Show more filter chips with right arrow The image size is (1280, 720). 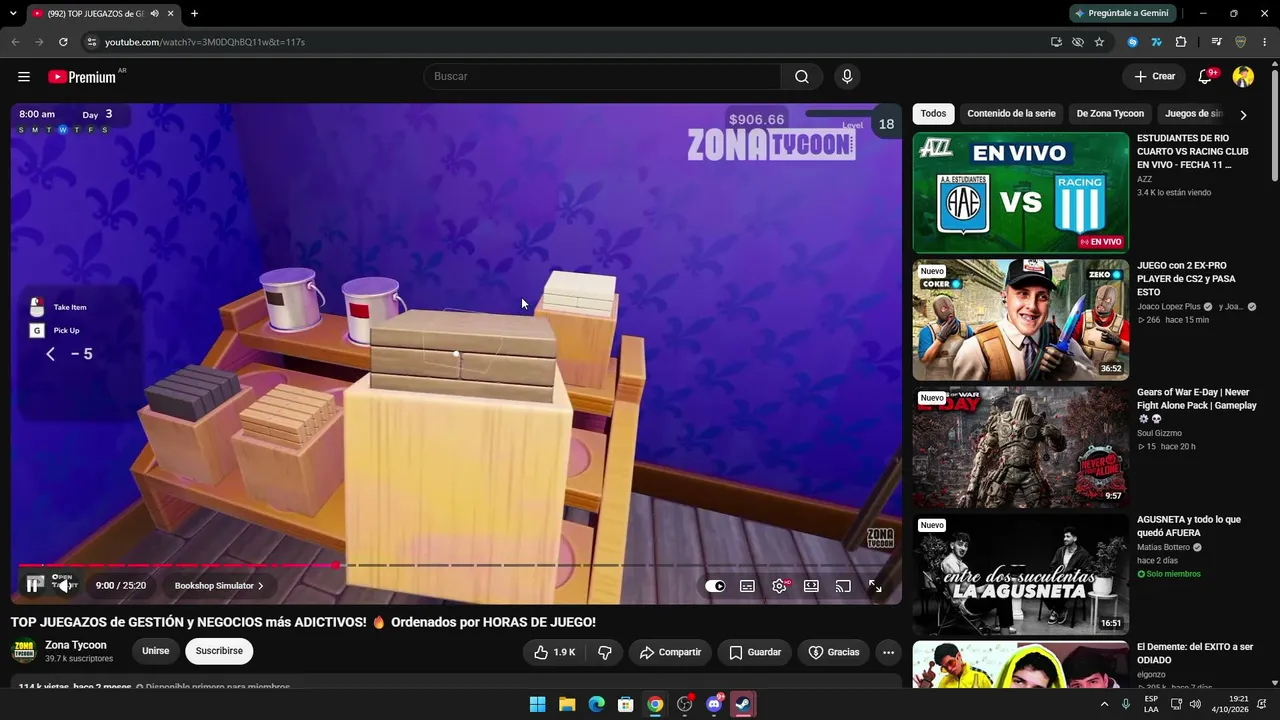pyautogui.click(x=1243, y=115)
